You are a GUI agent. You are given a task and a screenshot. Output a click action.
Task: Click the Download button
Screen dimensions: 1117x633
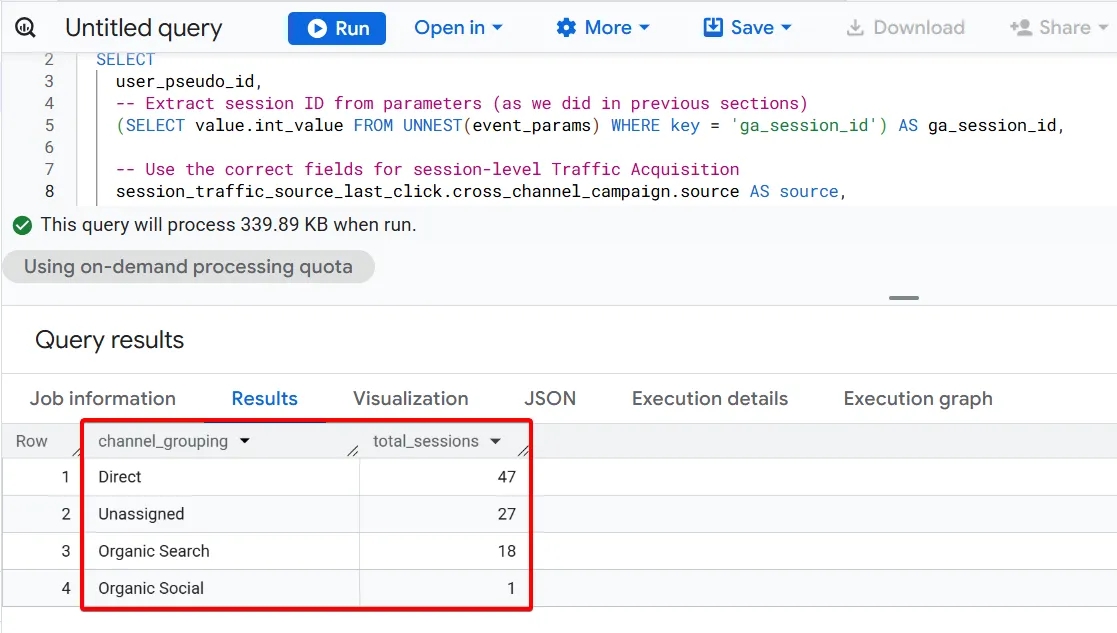coord(905,28)
